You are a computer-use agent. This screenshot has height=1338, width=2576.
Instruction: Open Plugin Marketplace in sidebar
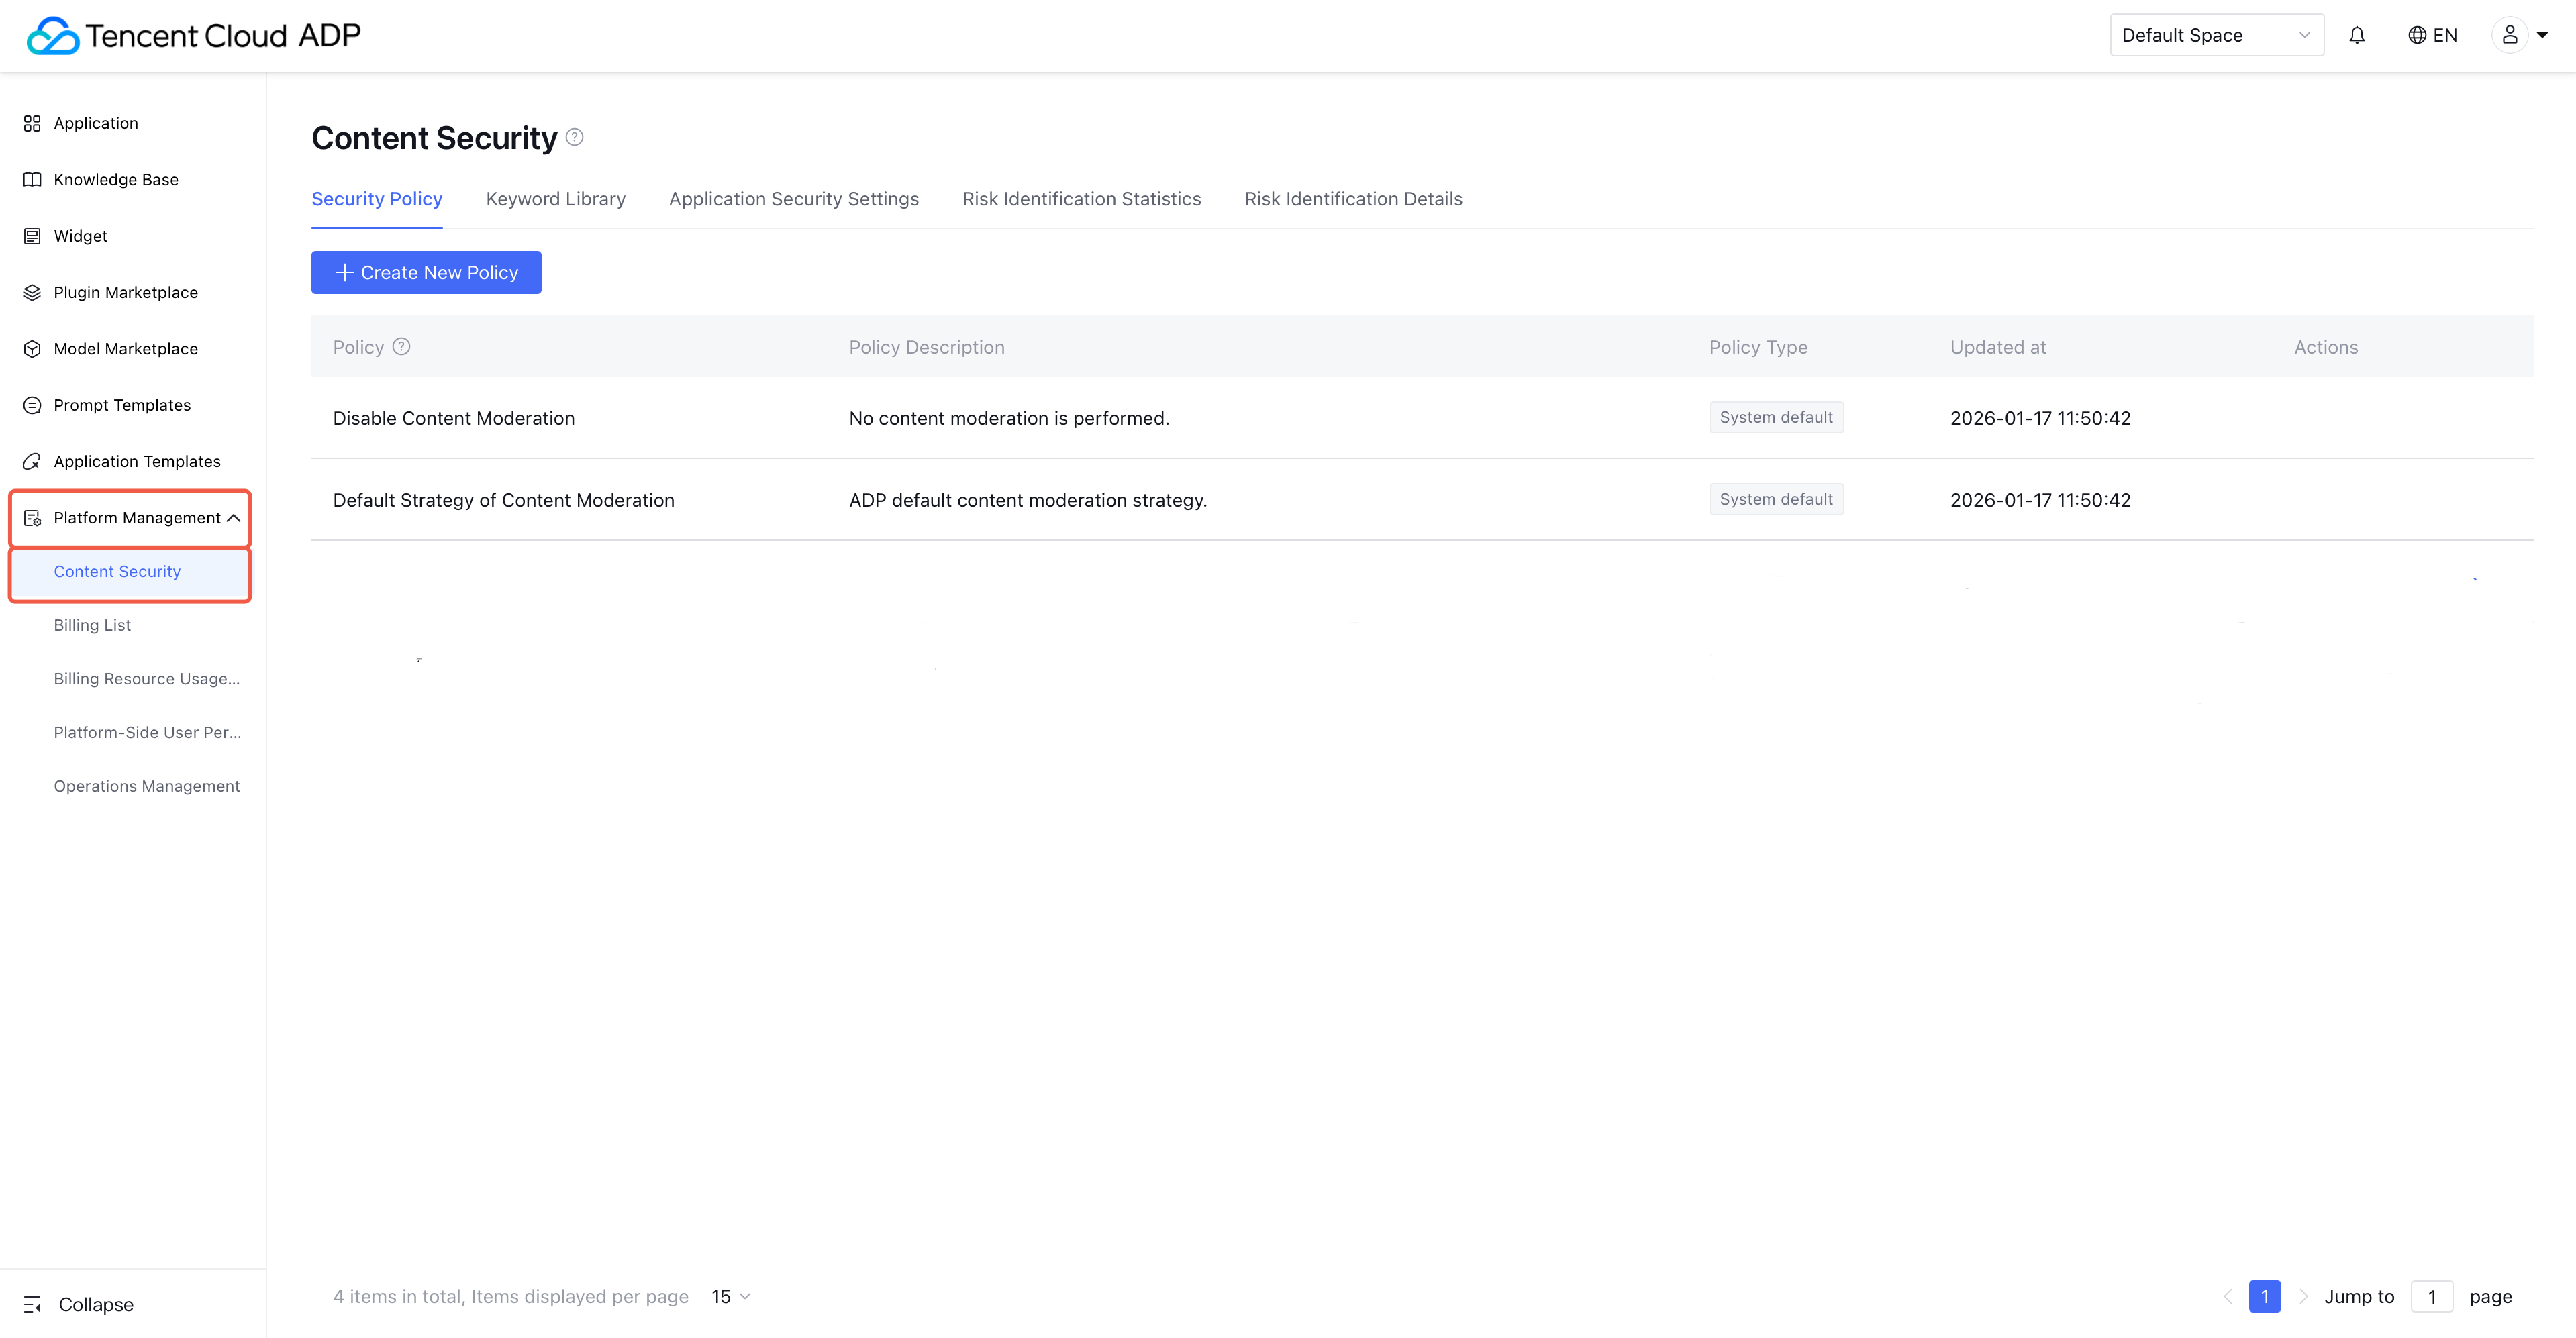[x=125, y=292]
